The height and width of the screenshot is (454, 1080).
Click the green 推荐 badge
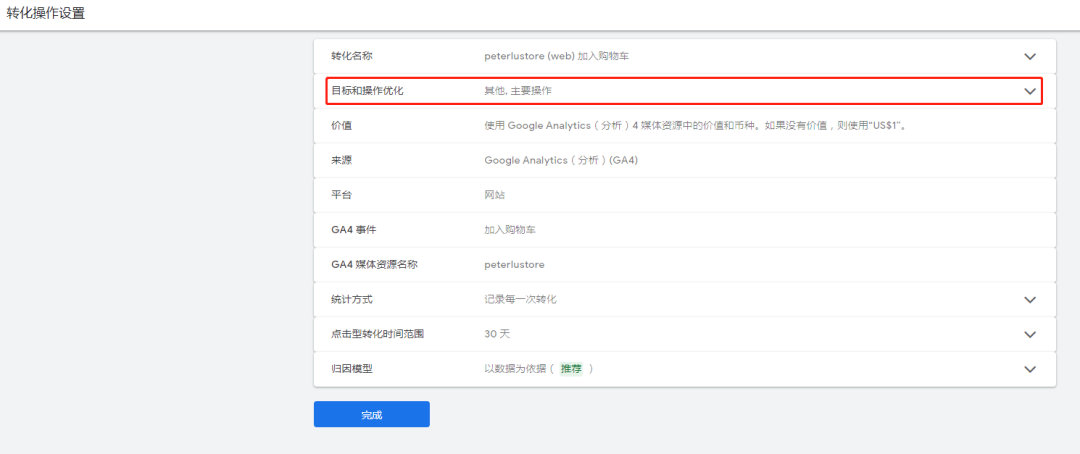[570, 369]
